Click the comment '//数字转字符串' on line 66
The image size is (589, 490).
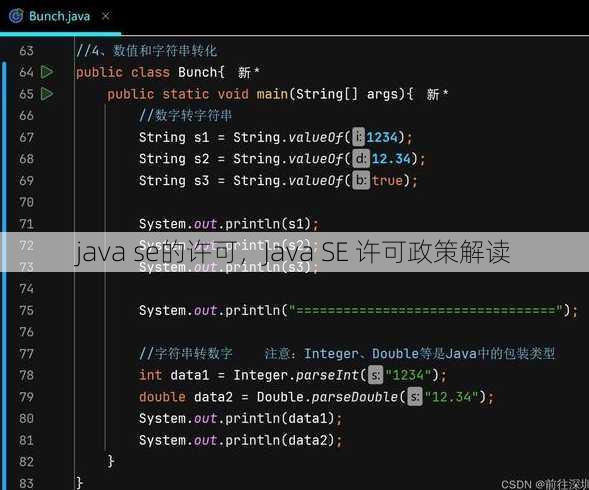186,115
